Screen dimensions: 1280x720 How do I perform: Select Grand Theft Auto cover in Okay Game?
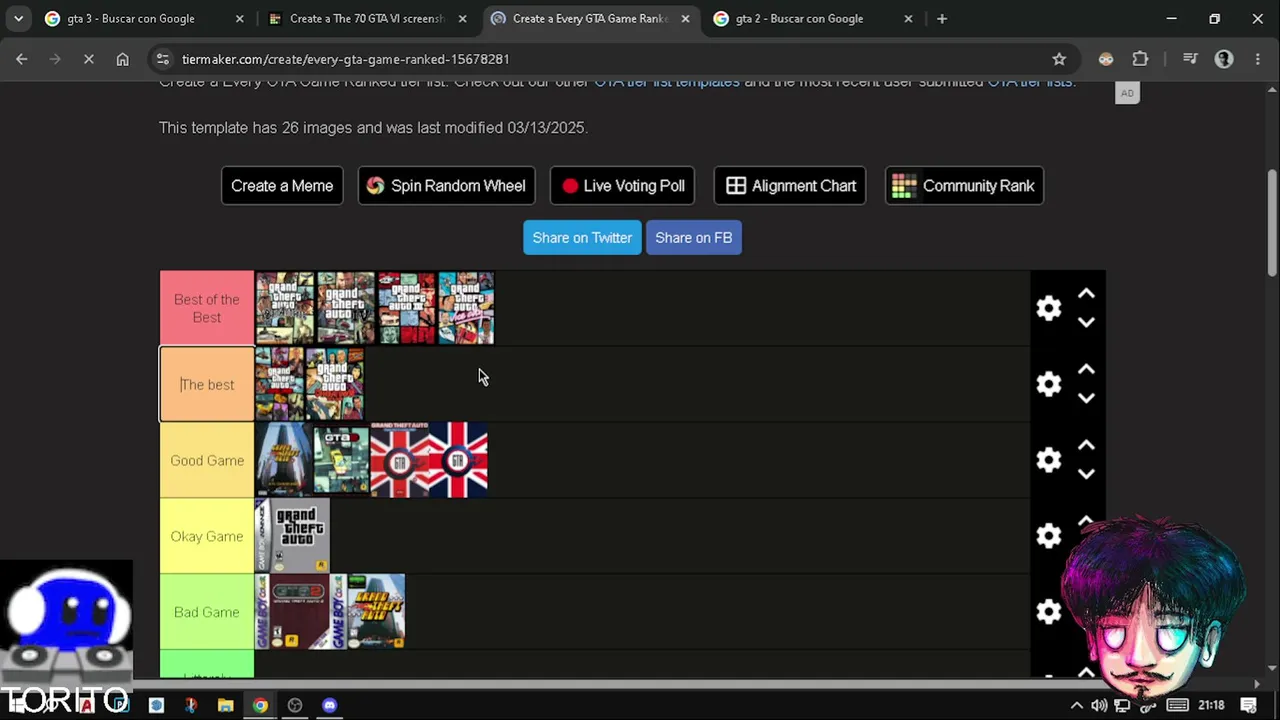[x=293, y=536]
